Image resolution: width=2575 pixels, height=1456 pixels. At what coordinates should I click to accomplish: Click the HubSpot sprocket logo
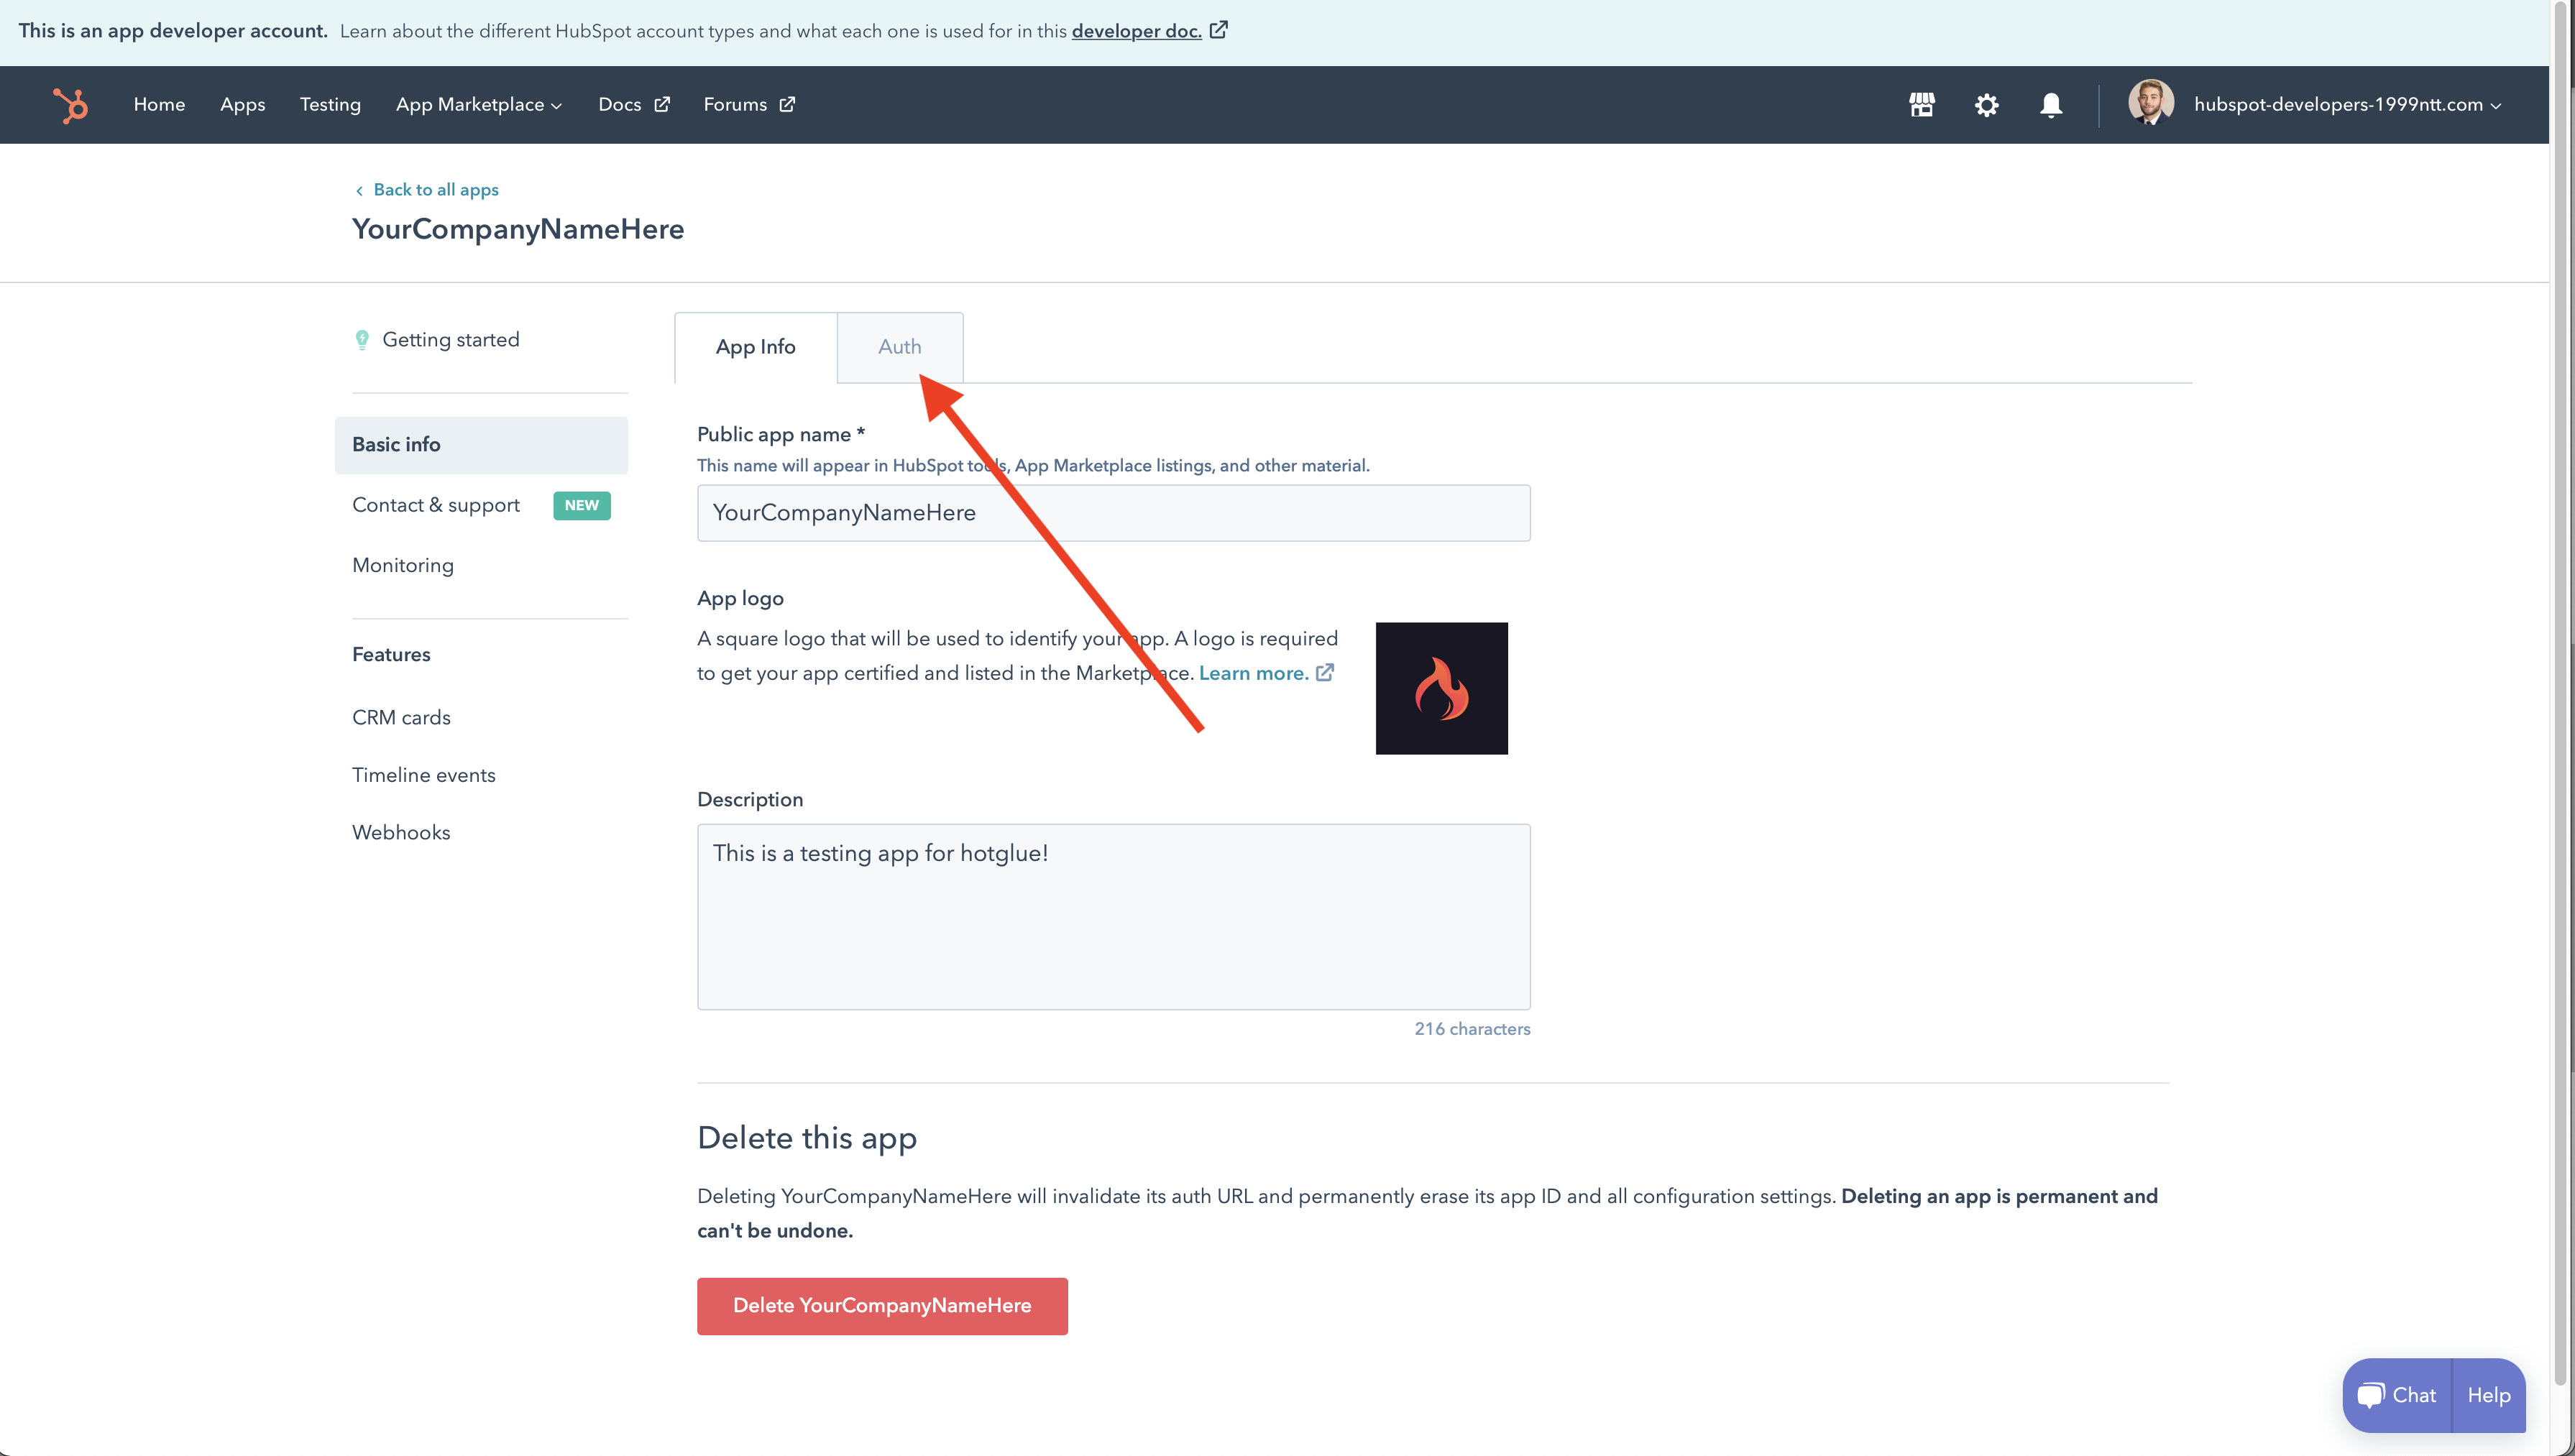(71, 105)
